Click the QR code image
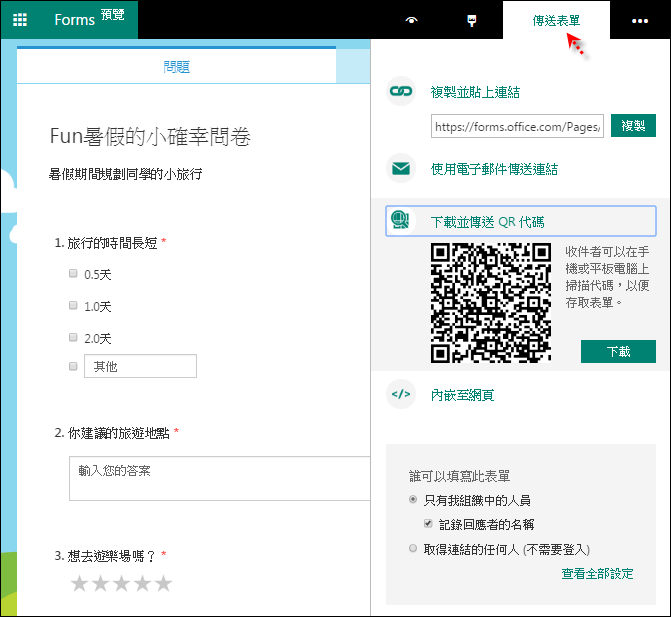Image resolution: width=671 pixels, height=617 pixels. [x=491, y=303]
